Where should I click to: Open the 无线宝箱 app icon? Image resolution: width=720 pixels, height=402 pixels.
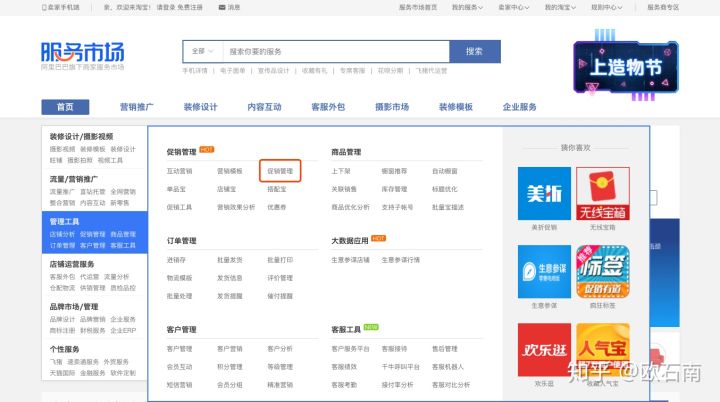point(603,192)
